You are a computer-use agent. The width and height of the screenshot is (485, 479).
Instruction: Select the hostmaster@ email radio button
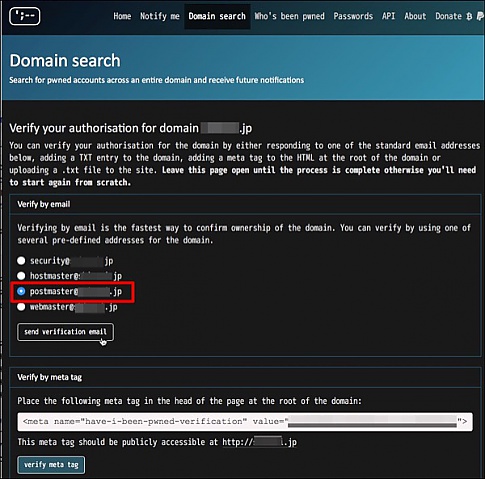[21, 276]
